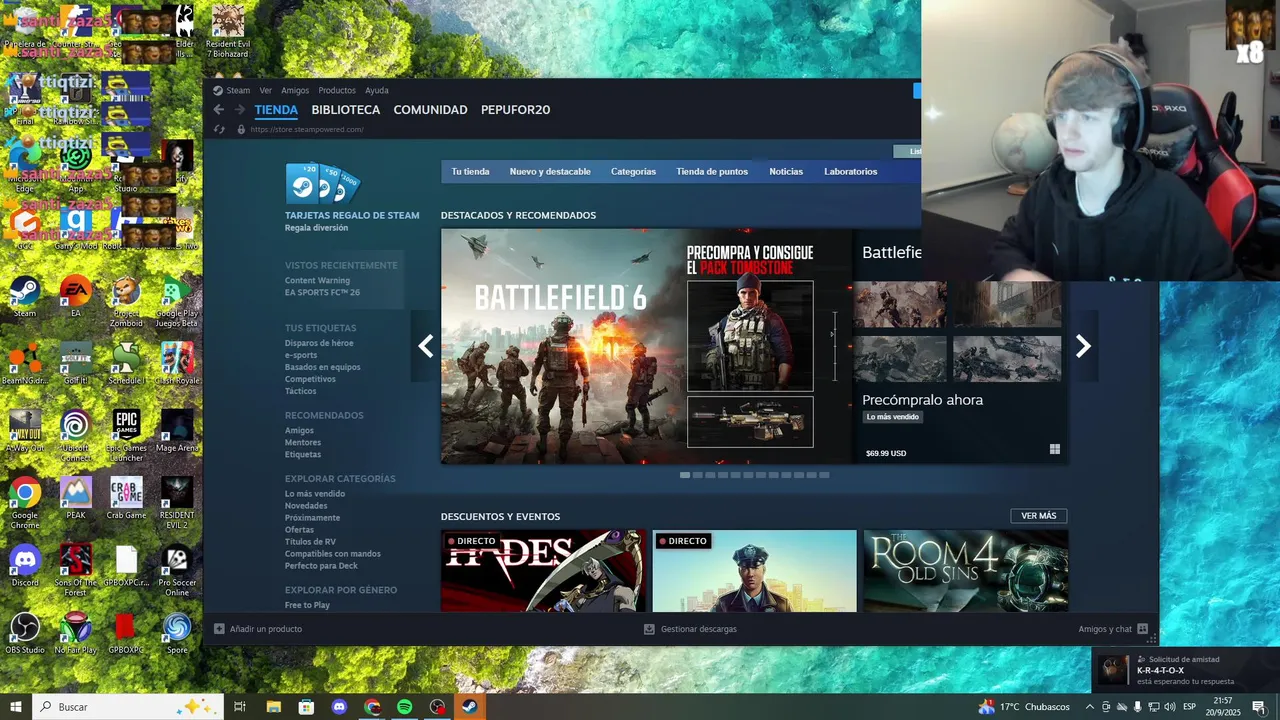Switch to the BIBLIOTECA tab
The width and height of the screenshot is (1280, 720).
pyautogui.click(x=346, y=110)
